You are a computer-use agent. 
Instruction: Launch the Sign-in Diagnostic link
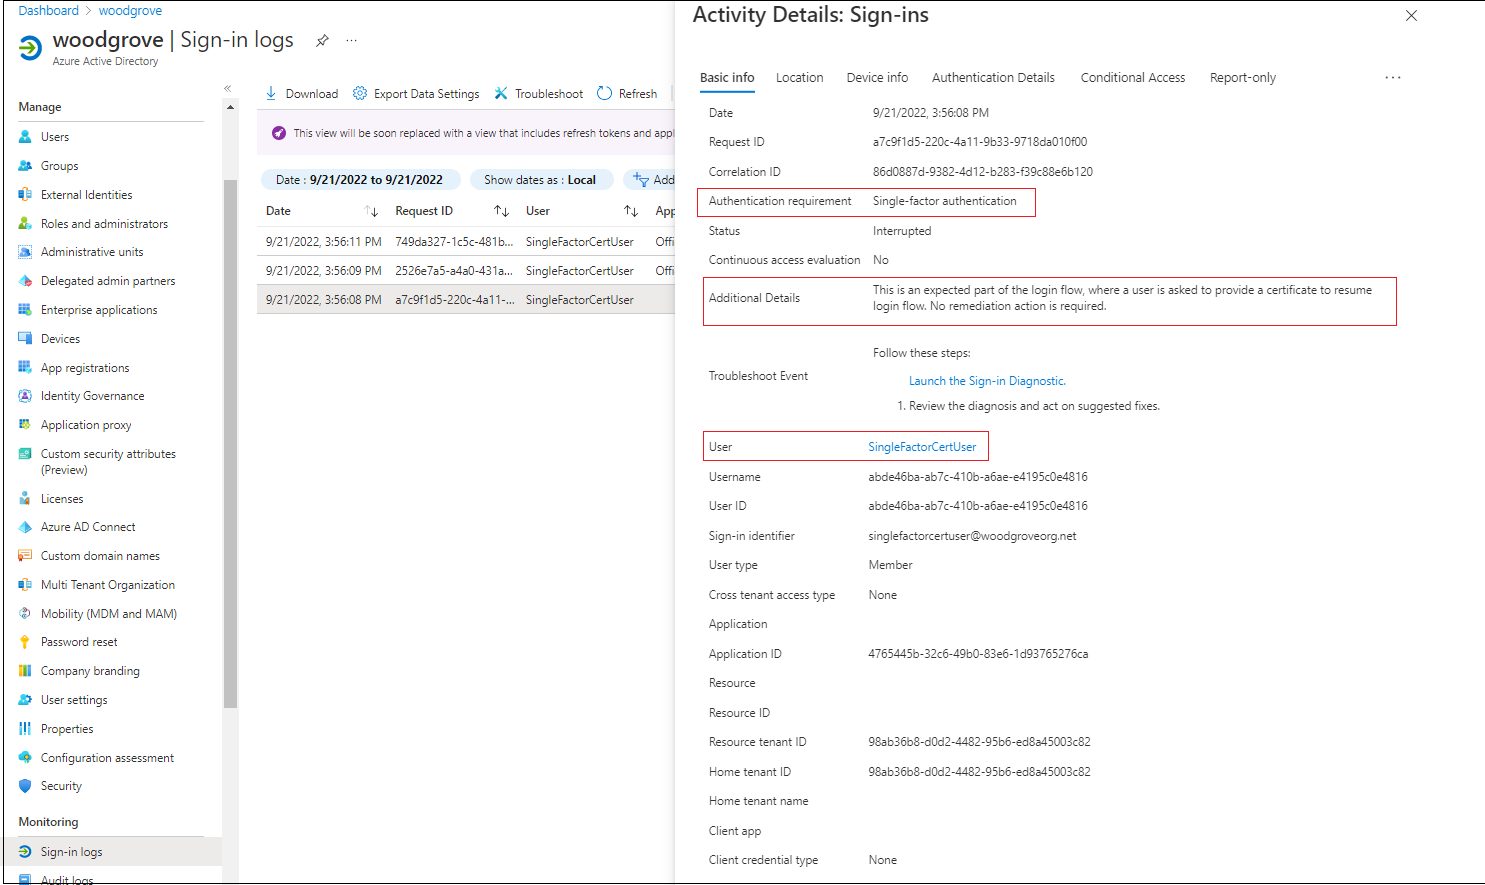tap(987, 381)
